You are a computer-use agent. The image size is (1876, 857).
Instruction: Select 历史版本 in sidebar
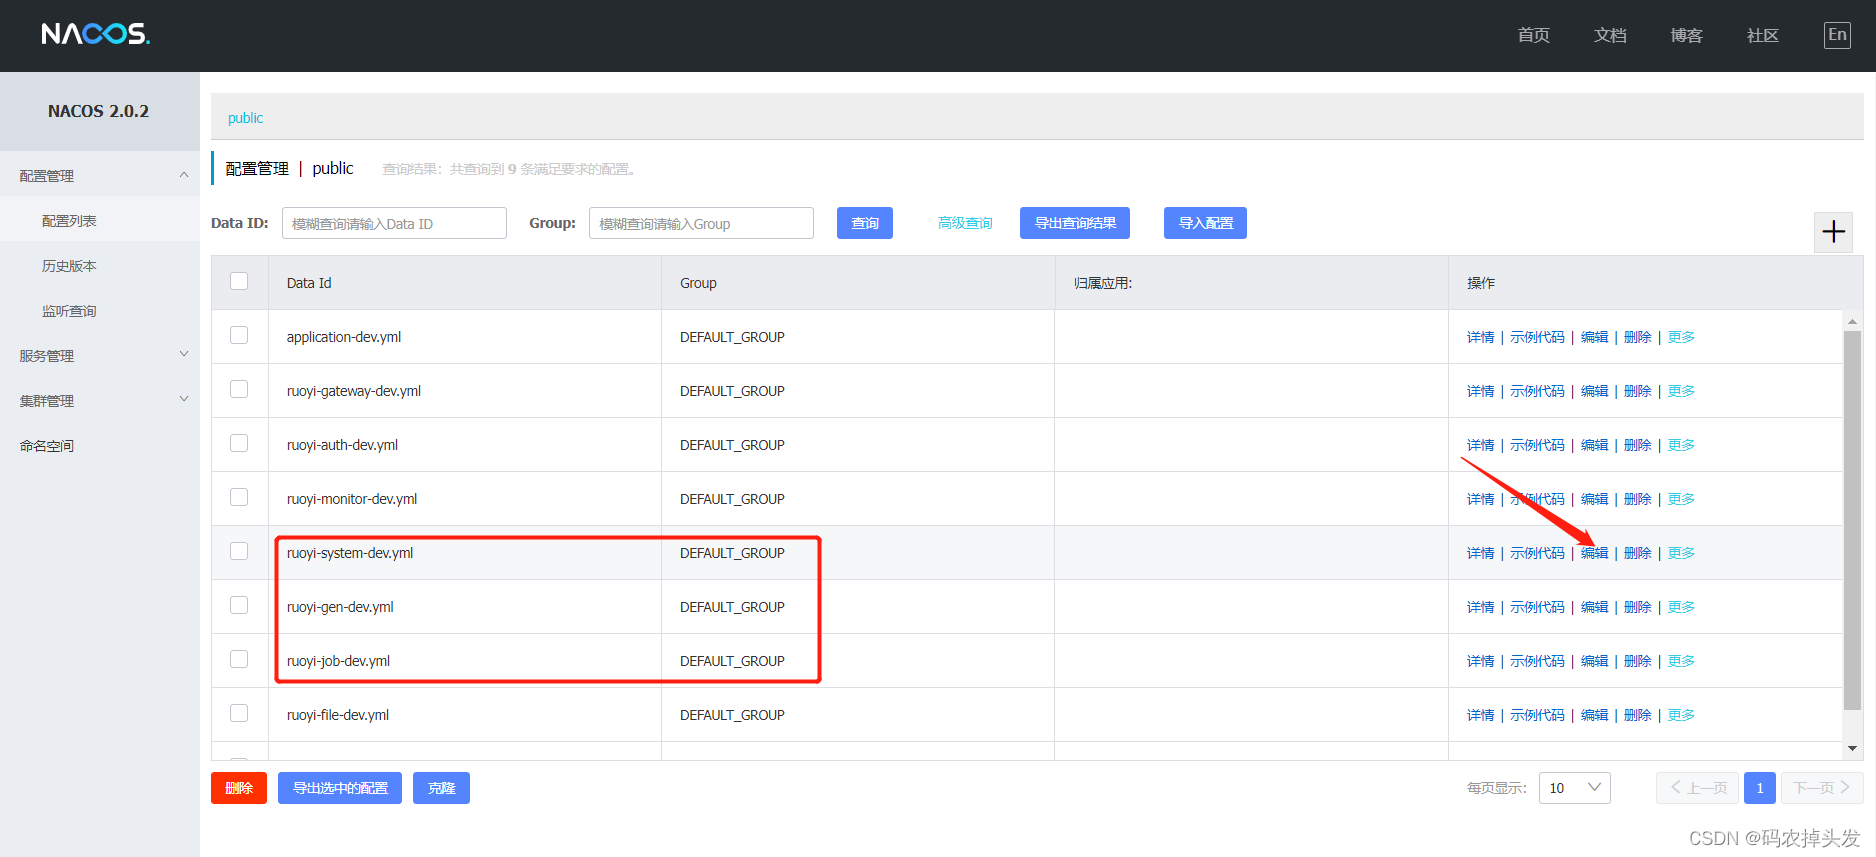point(100,265)
